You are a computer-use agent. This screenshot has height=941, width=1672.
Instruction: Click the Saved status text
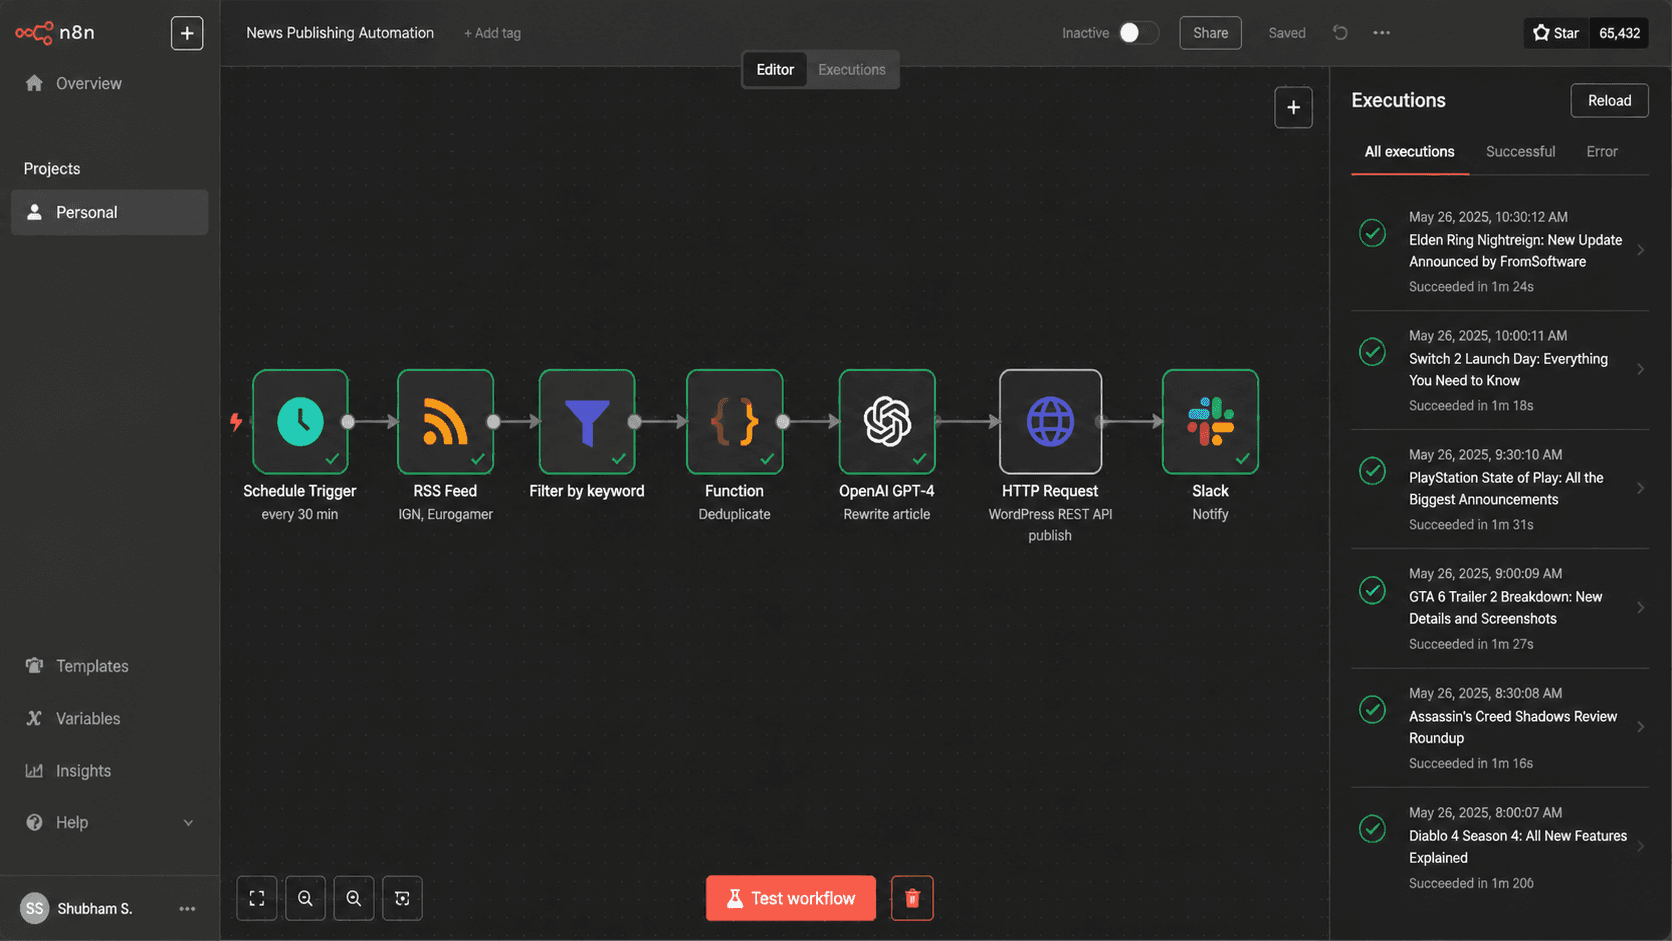tap(1287, 33)
